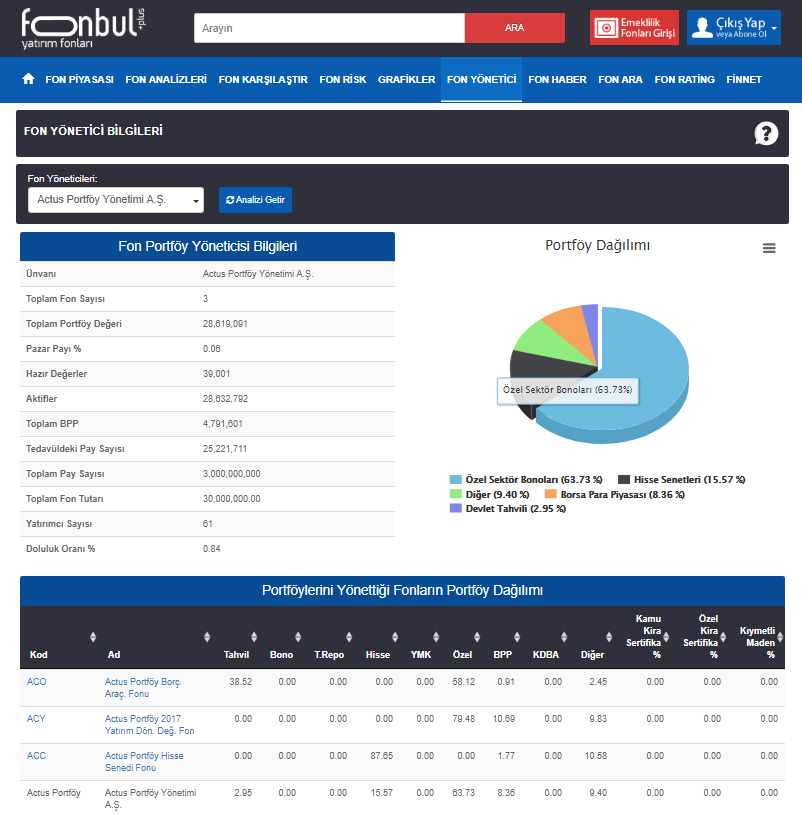802x815 pixels.
Task: Open the Fon Yöneticileri dropdown
Action: pos(116,200)
